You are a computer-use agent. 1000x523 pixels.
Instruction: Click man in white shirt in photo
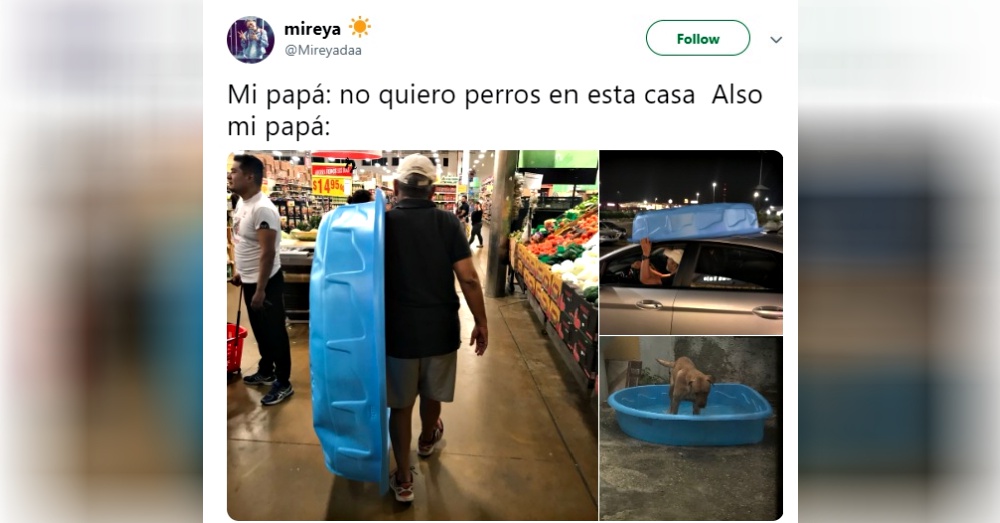[x=260, y=277]
